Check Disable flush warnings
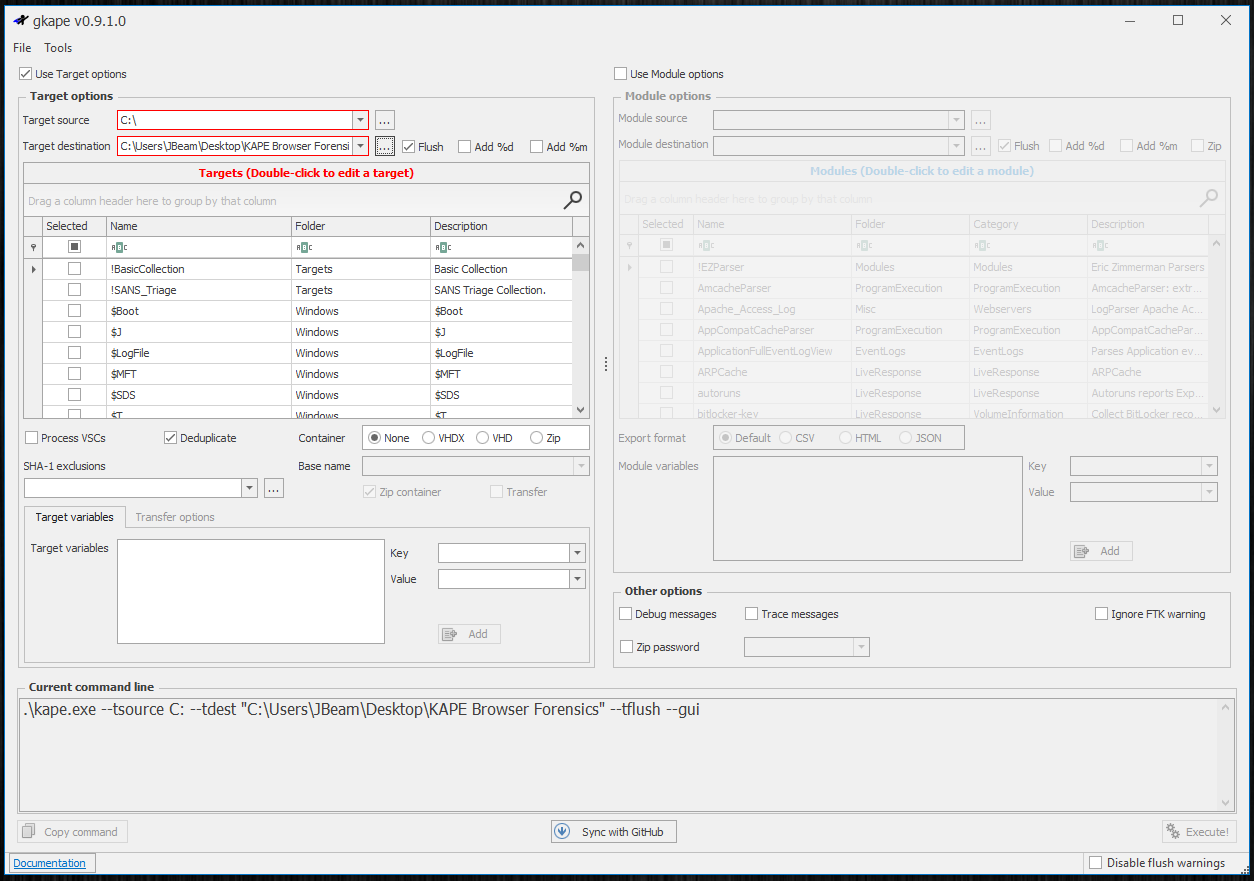The width and height of the screenshot is (1254, 881). 1096,863
